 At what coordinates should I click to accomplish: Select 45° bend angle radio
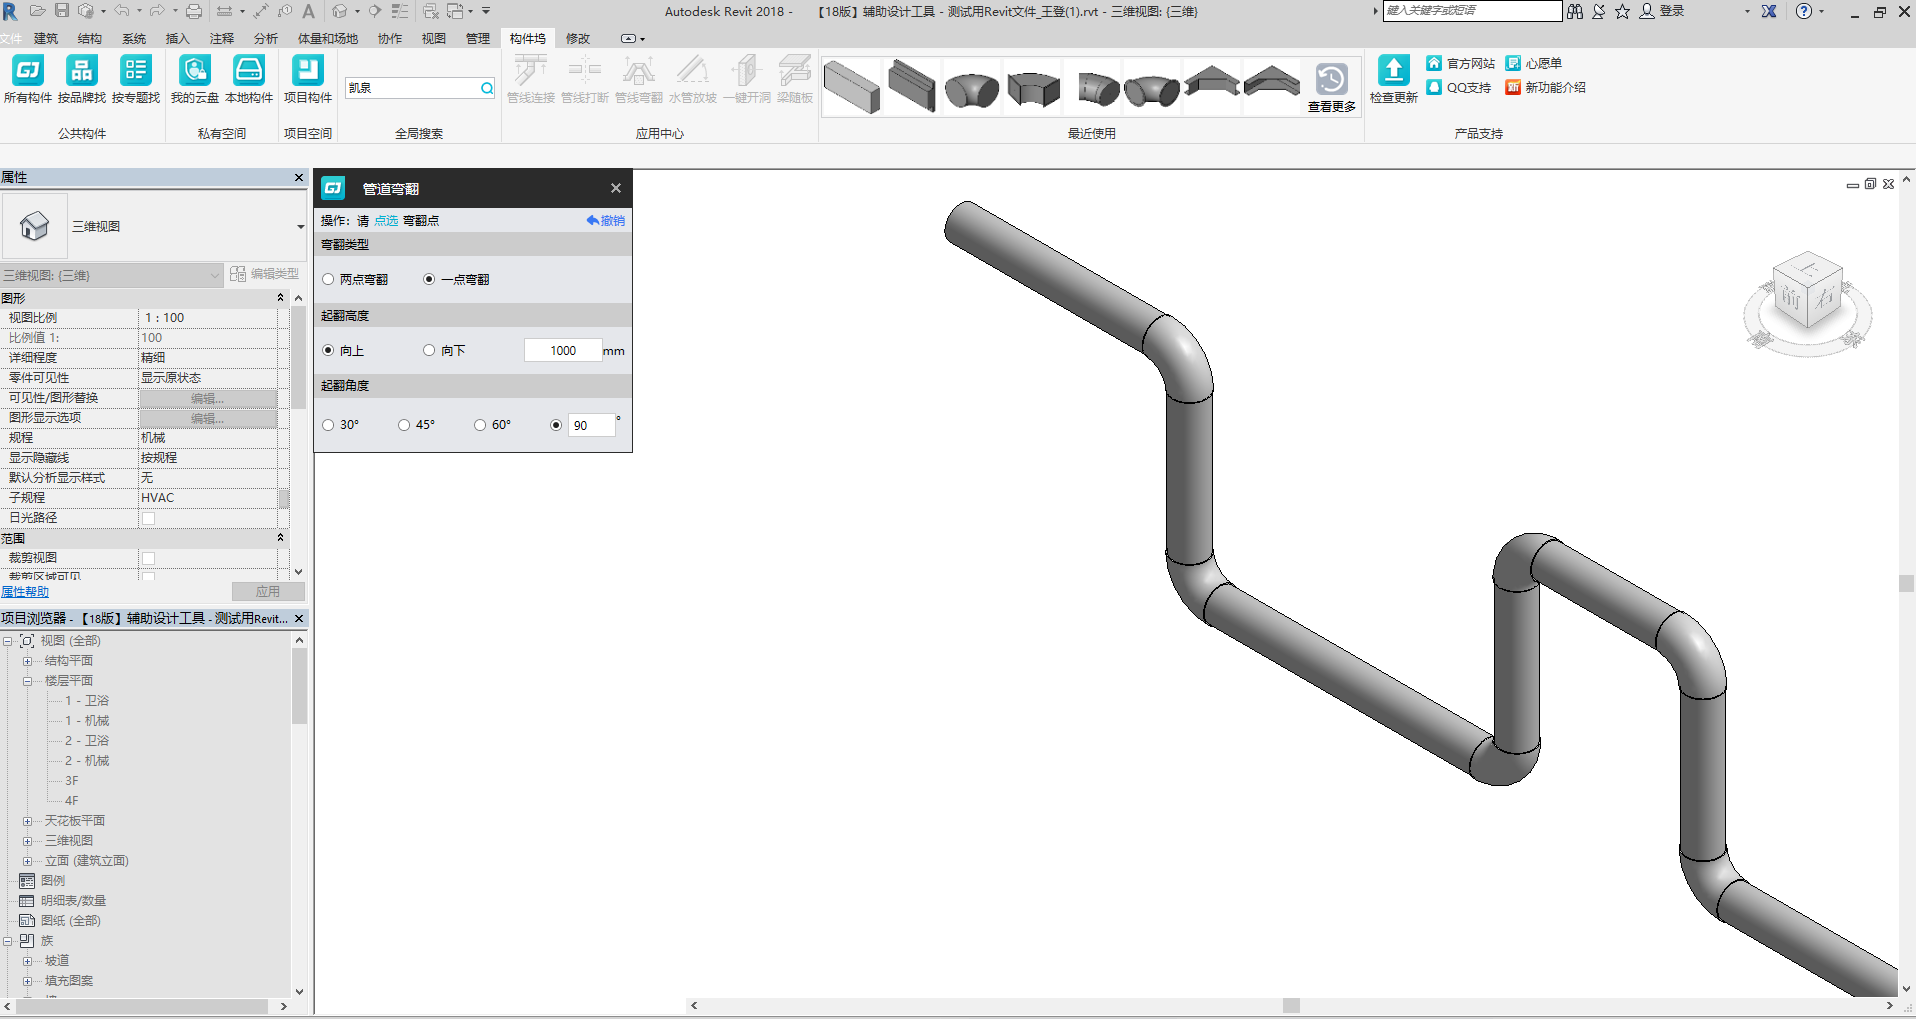(404, 425)
